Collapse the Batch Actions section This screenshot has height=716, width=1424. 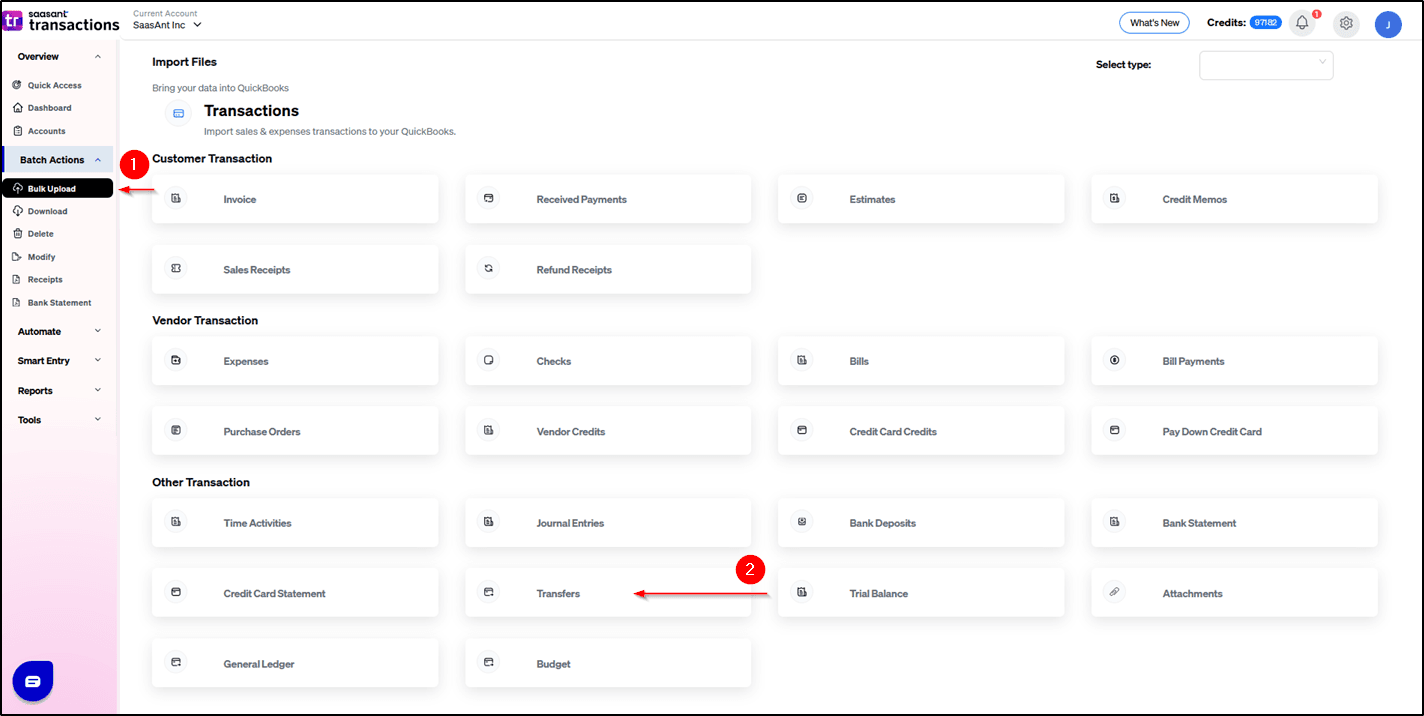[x=57, y=159]
